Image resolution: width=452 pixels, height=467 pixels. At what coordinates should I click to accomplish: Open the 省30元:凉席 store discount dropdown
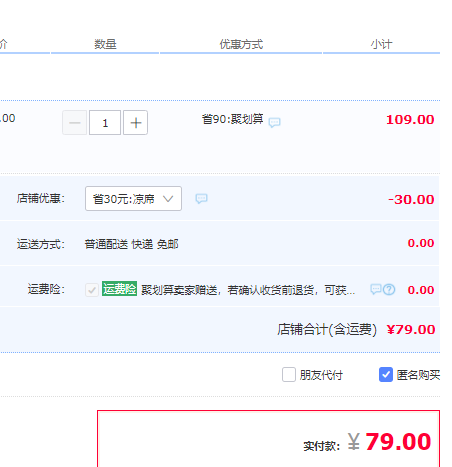(133, 199)
